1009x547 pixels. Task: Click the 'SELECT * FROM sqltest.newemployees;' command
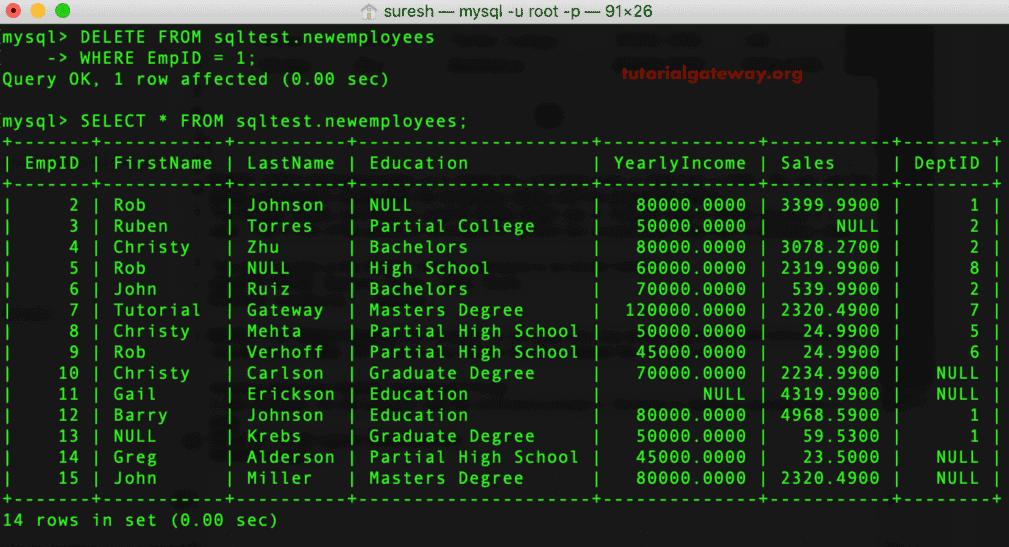(273, 121)
